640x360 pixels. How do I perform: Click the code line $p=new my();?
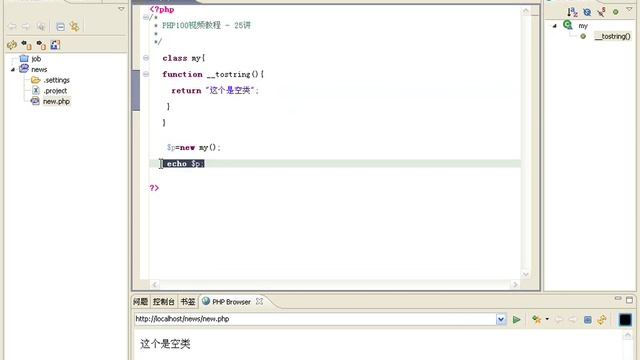[193, 147]
